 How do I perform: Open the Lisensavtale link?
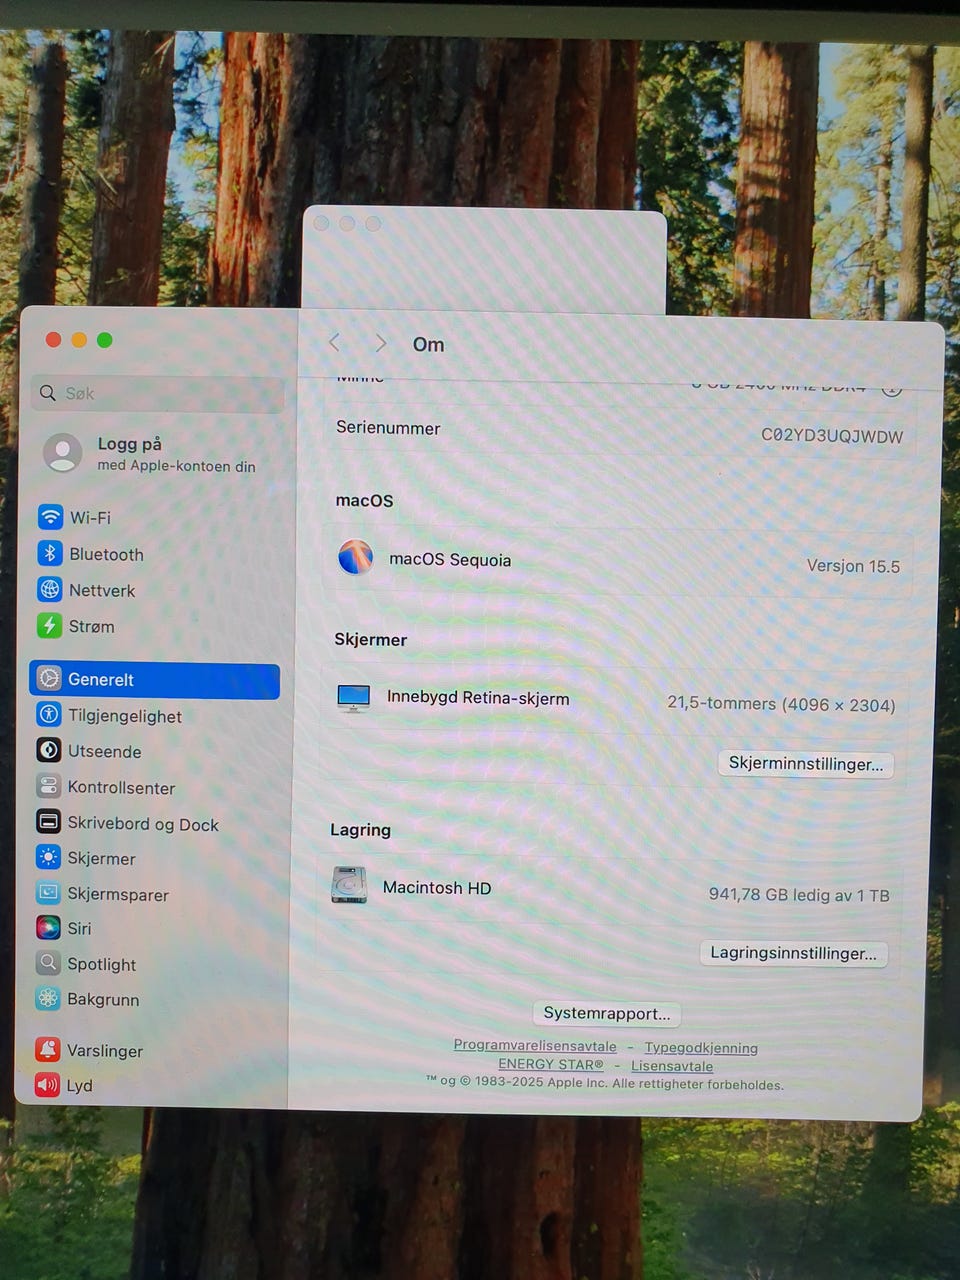[x=672, y=1066]
